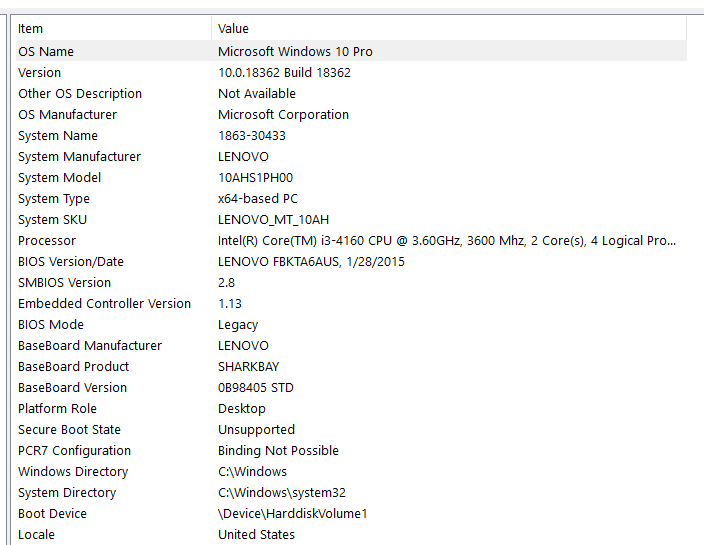Click Microsoft Corporation value

(283, 114)
